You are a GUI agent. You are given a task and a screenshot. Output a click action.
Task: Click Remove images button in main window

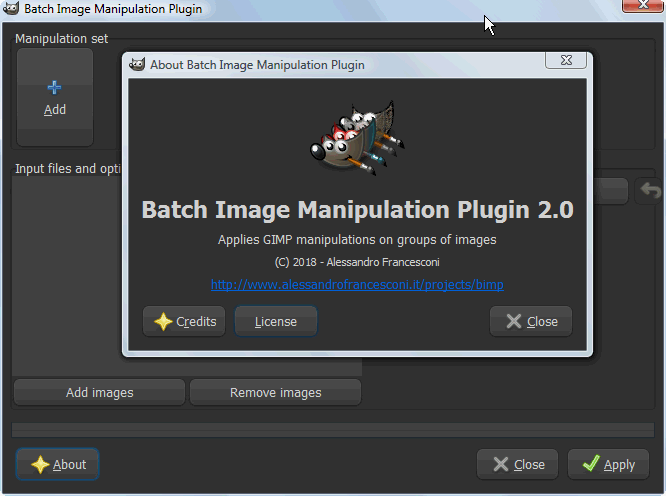pyautogui.click(x=276, y=392)
